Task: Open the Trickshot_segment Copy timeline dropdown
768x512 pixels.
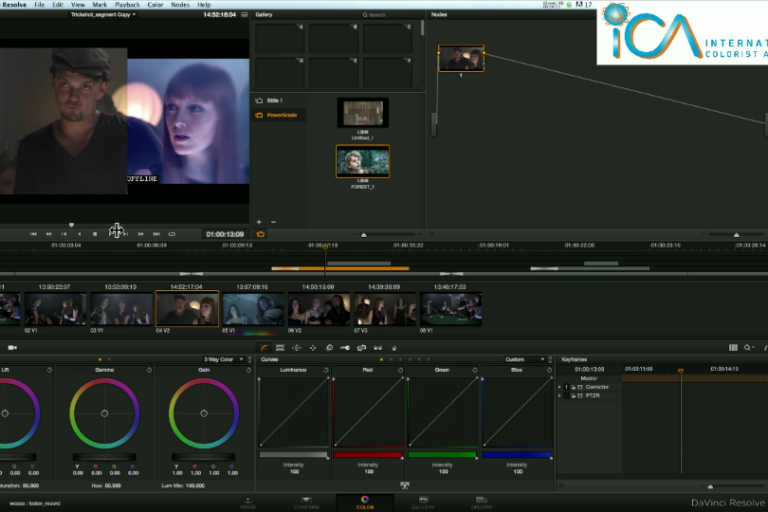Action: point(103,15)
